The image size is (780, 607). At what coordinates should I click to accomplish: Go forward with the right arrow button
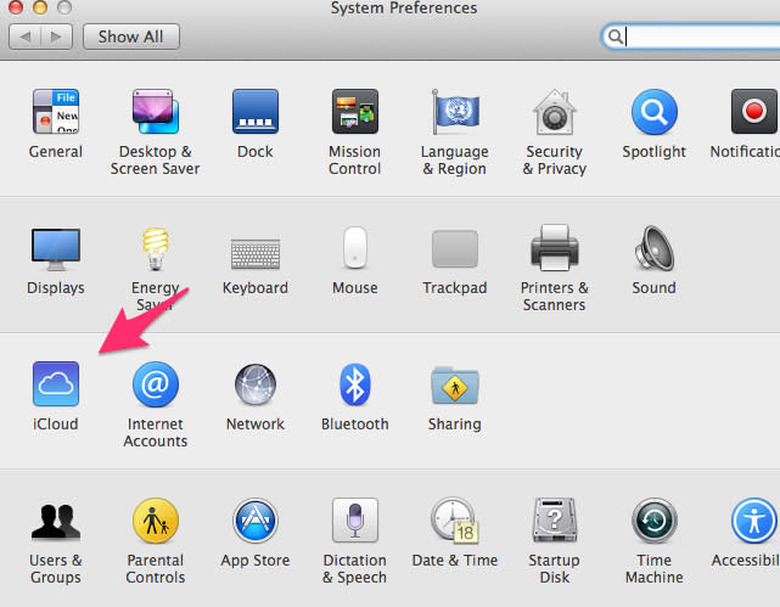(57, 36)
